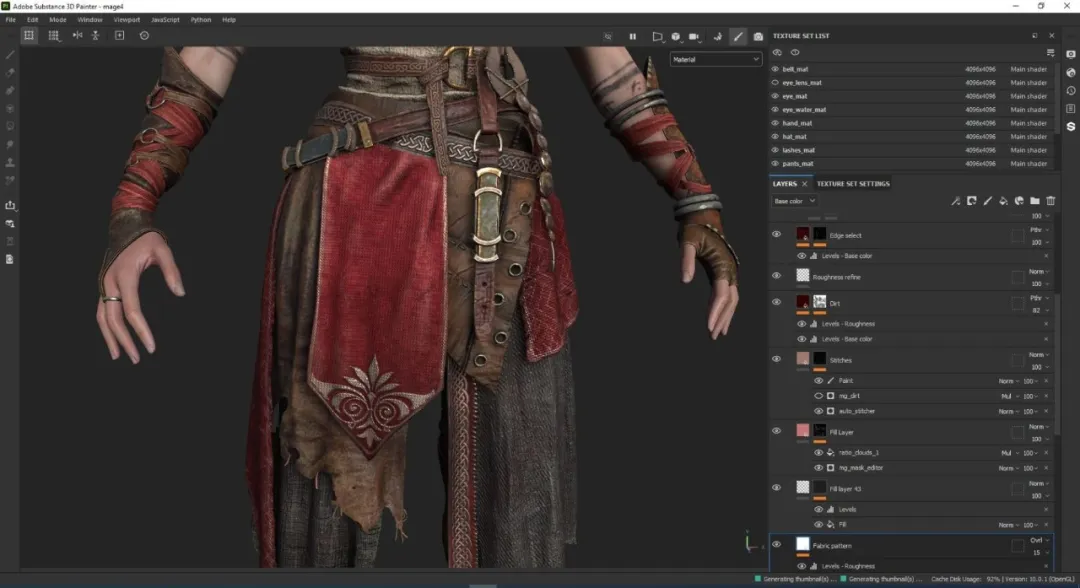Open the Display settings icon in right dock

tap(1070, 54)
